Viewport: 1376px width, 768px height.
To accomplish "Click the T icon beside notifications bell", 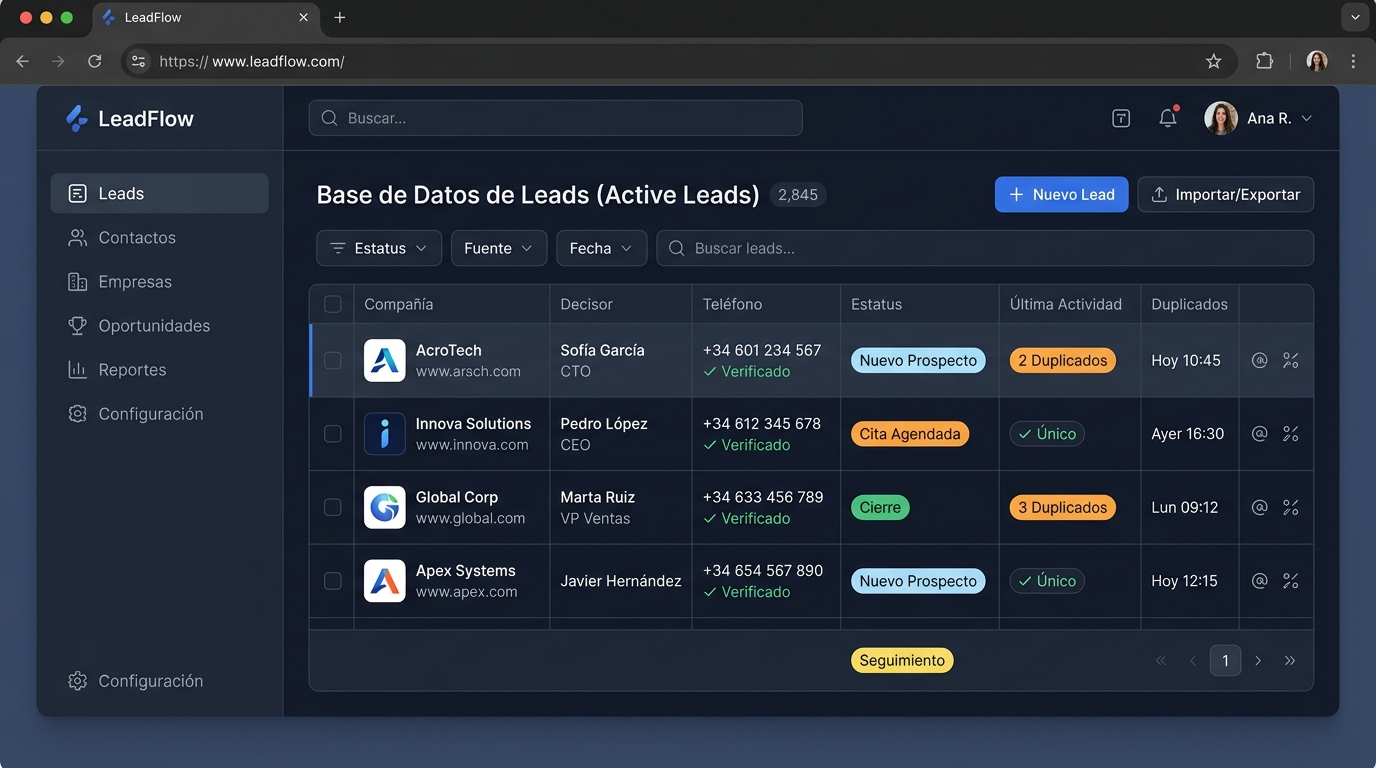I will coord(1121,118).
